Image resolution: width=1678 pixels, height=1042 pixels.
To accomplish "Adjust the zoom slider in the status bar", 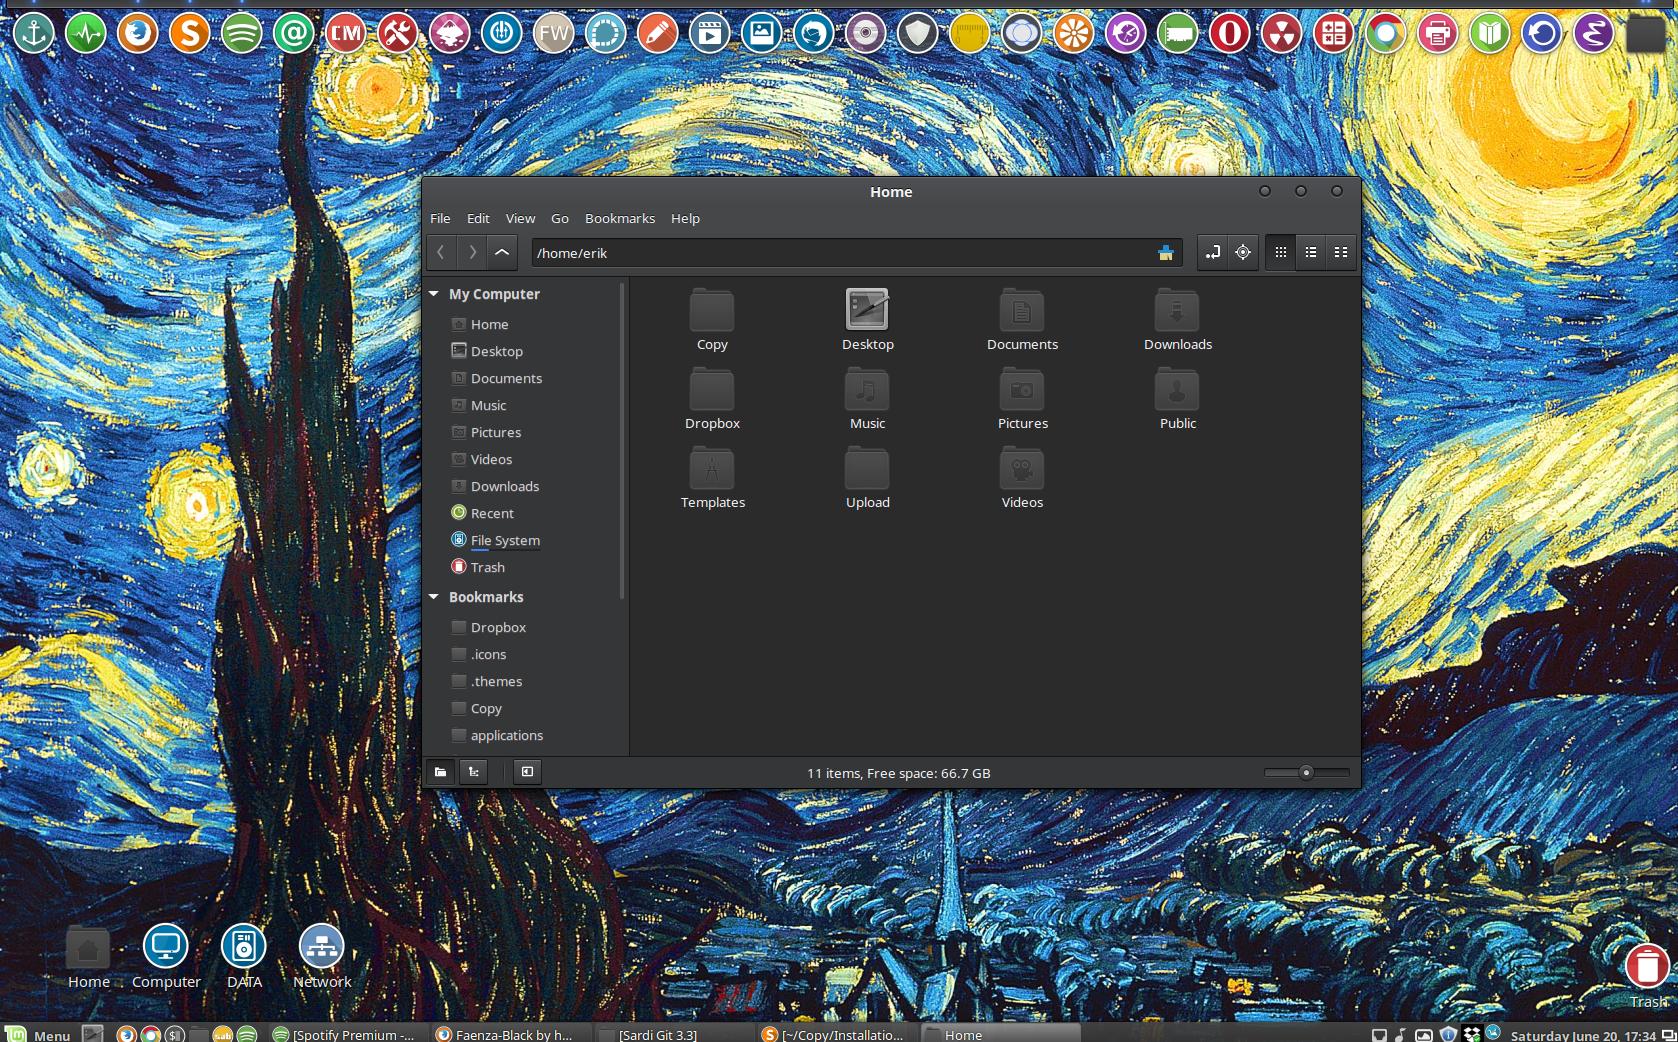I will tap(1306, 772).
